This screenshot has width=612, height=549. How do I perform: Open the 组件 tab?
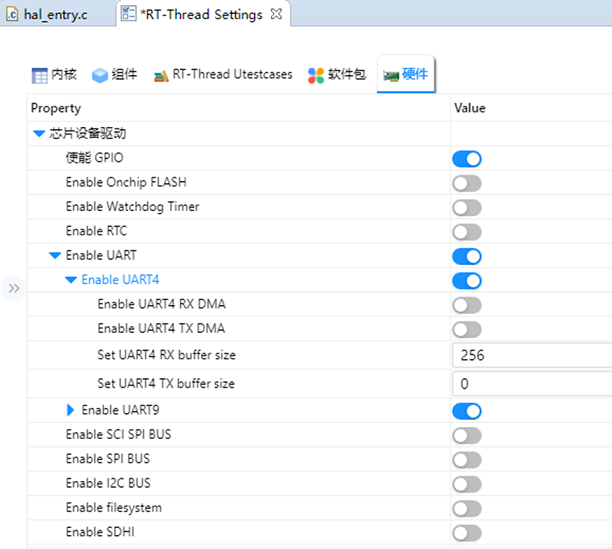coord(115,75)
